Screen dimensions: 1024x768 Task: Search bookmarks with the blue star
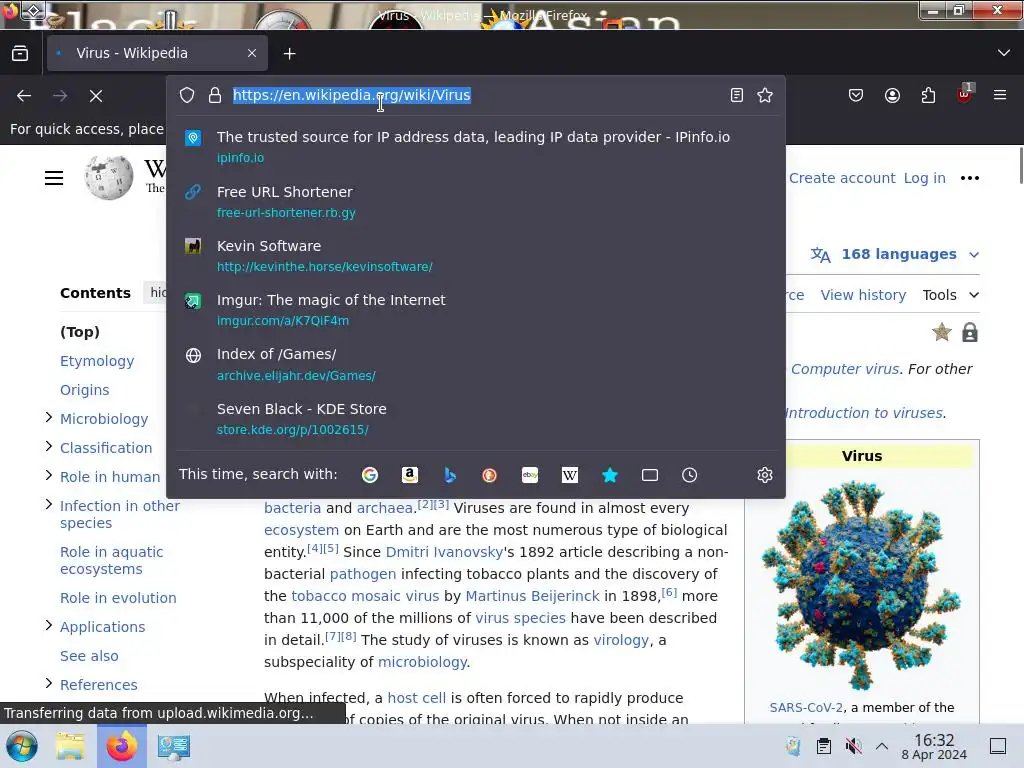pos(610,475)
